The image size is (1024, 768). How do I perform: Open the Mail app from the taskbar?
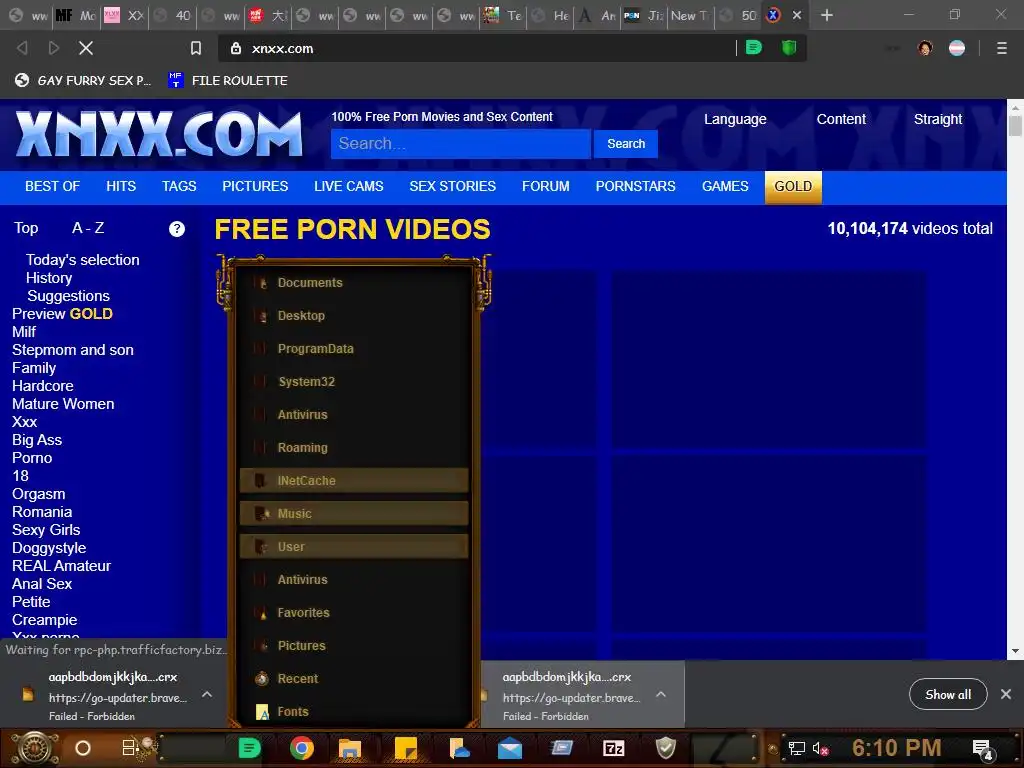pyautogui.click(x=509, y=748)
